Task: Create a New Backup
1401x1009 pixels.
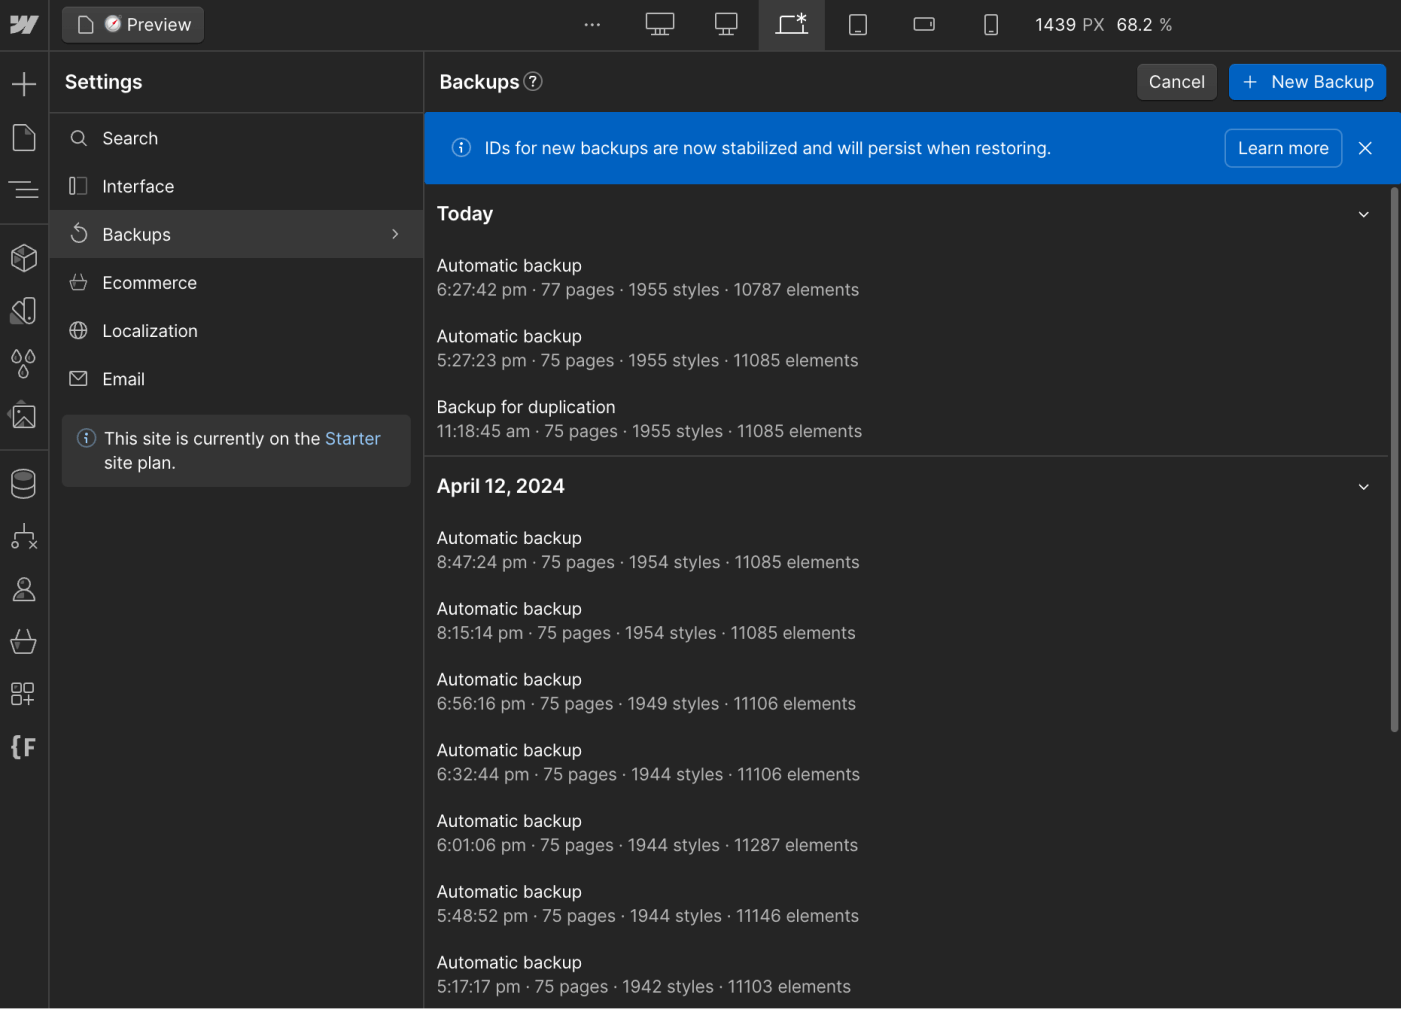Action: (1307, 81)
